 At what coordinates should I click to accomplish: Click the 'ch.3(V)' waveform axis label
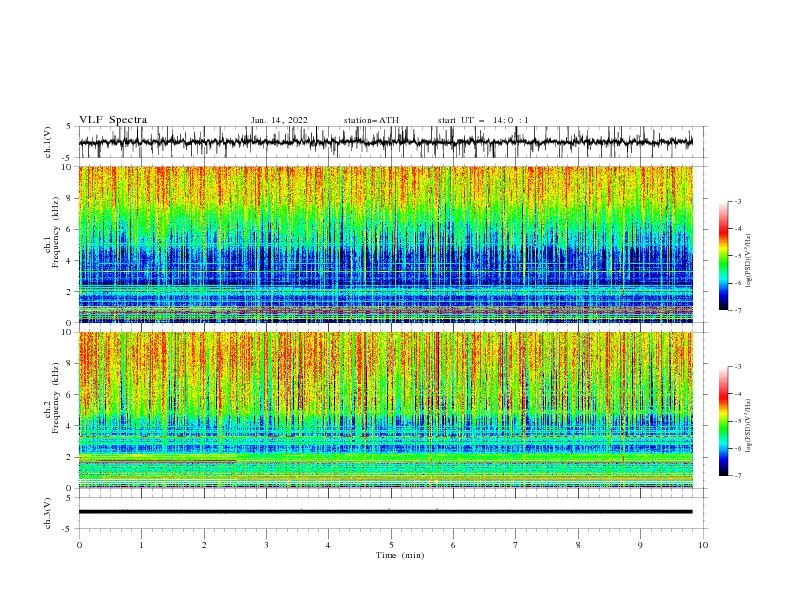(48, 513)
